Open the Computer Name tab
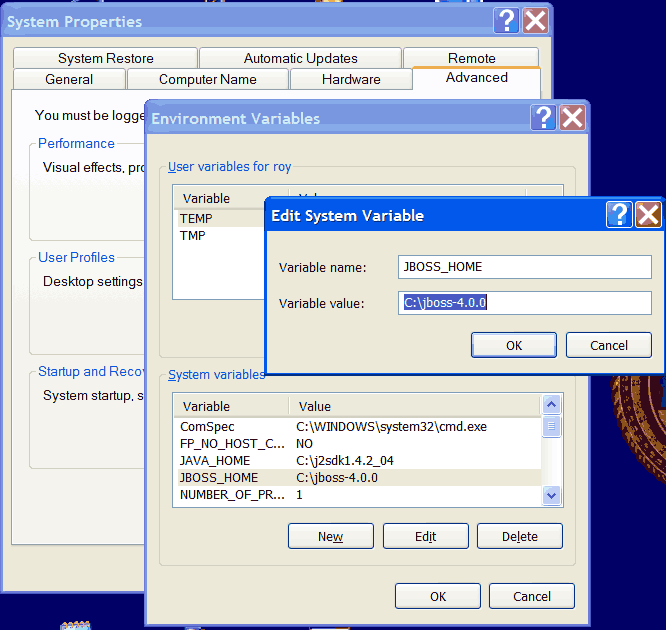 [x=207, y=79]
